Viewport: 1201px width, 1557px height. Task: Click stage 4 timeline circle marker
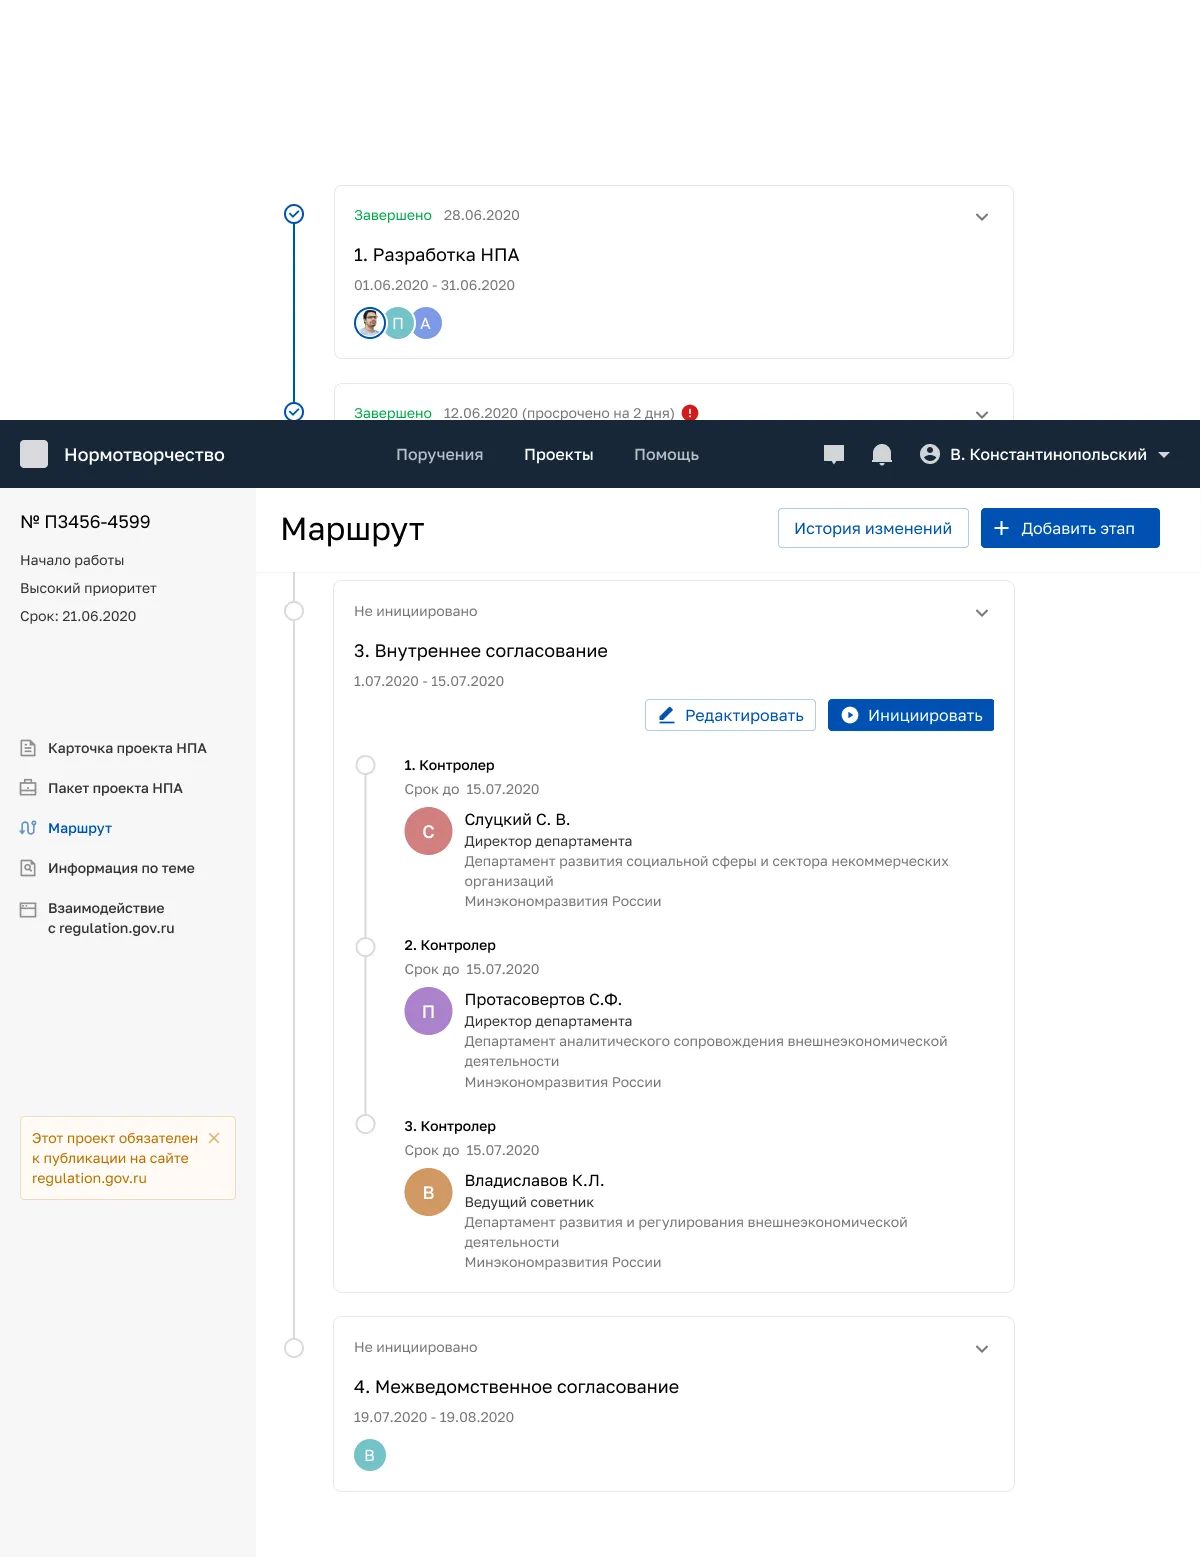pos(294,1348)
